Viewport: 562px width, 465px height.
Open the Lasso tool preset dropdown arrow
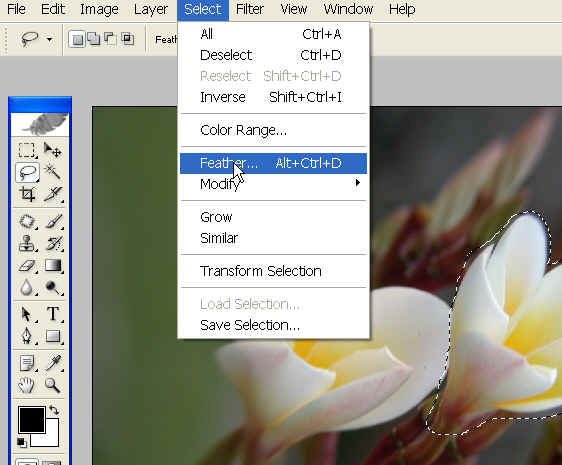pyautogui.click(x=49, y=39)
